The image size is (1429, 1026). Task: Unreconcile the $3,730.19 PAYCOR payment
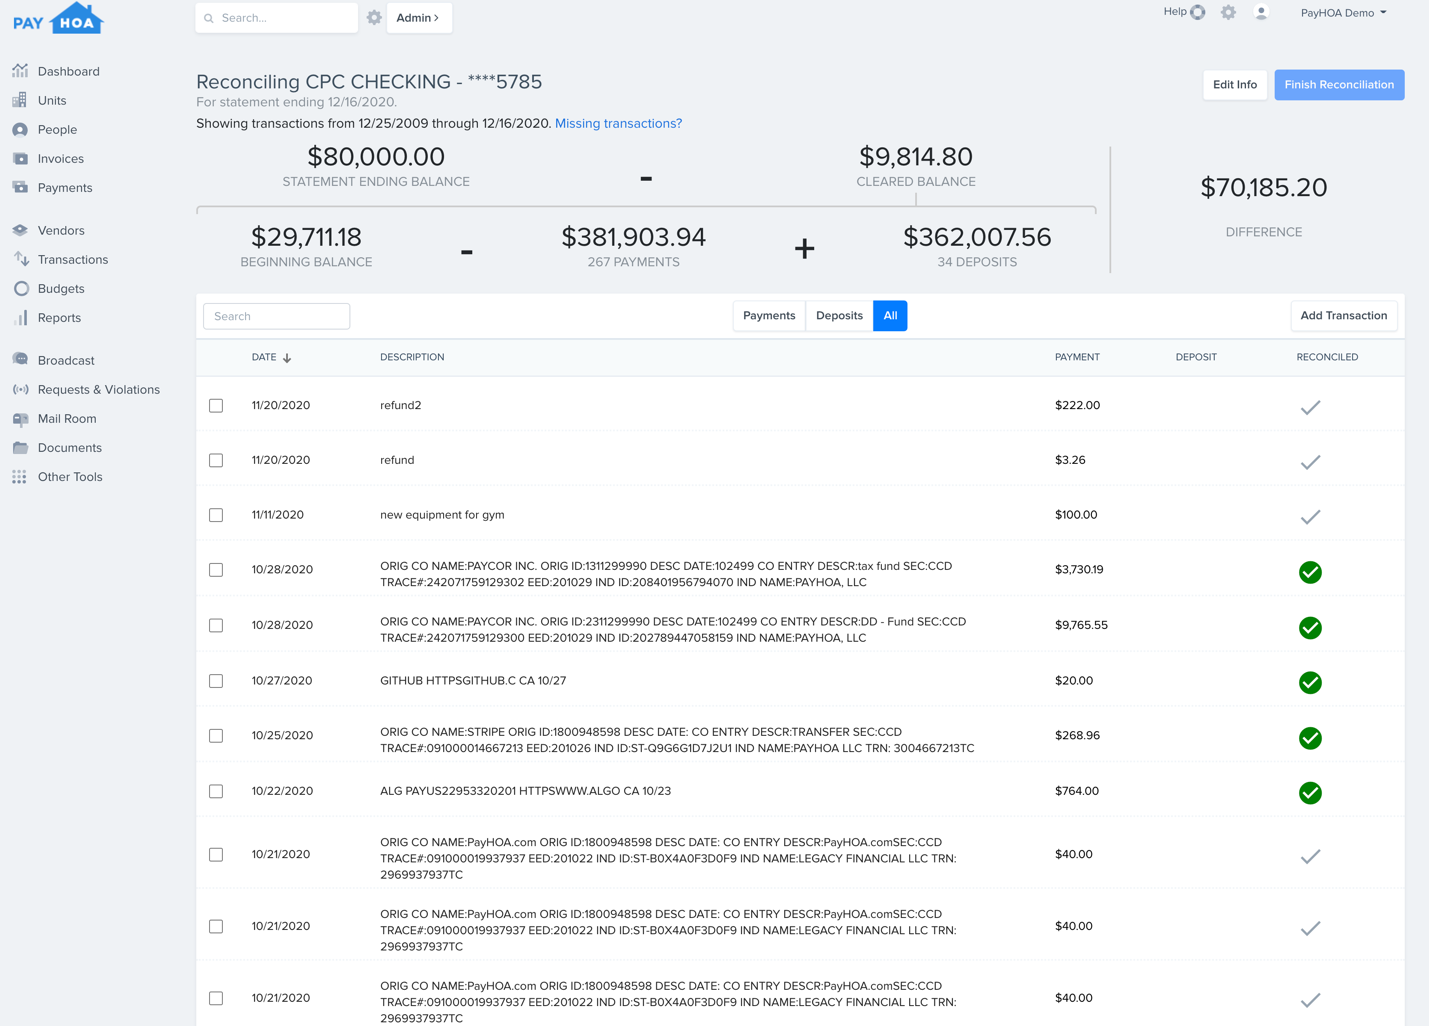pyautogui.click(x=1310, y=572)
